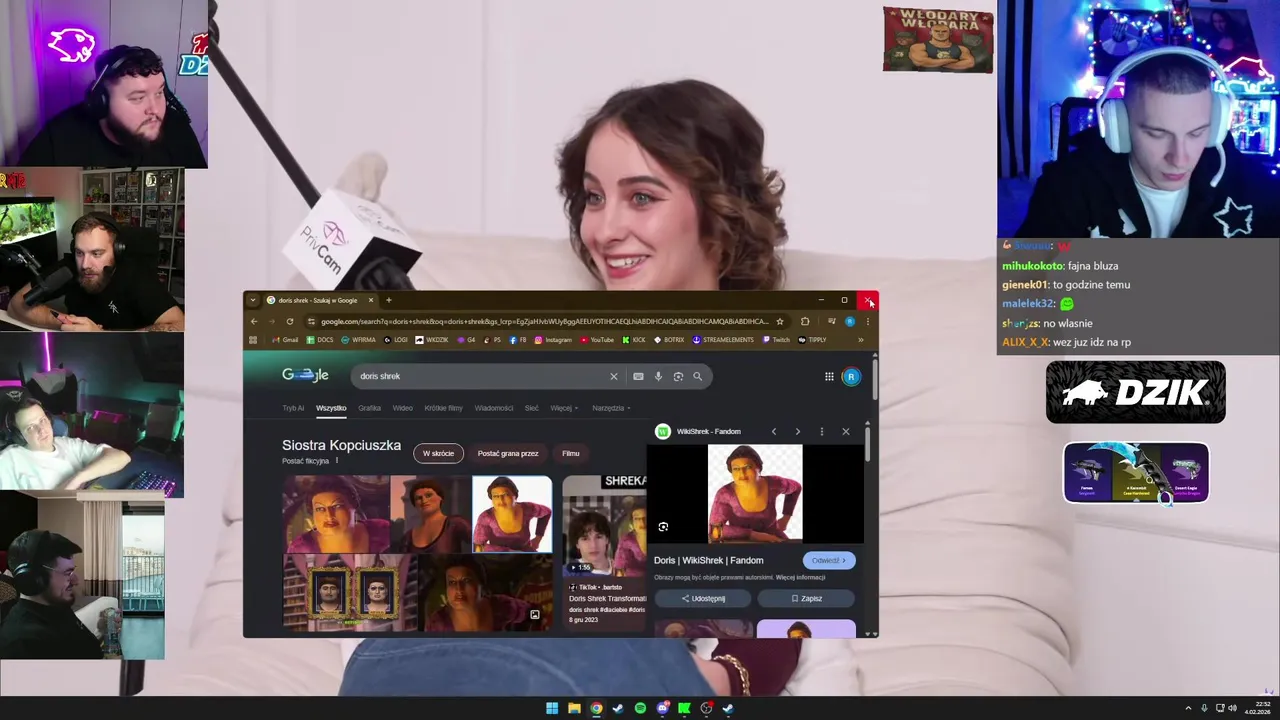Image resolution: width=1280 pixels, height=720 pixels.
Task: Go to previous image in Fandom panel
Action: pos(774,431)
